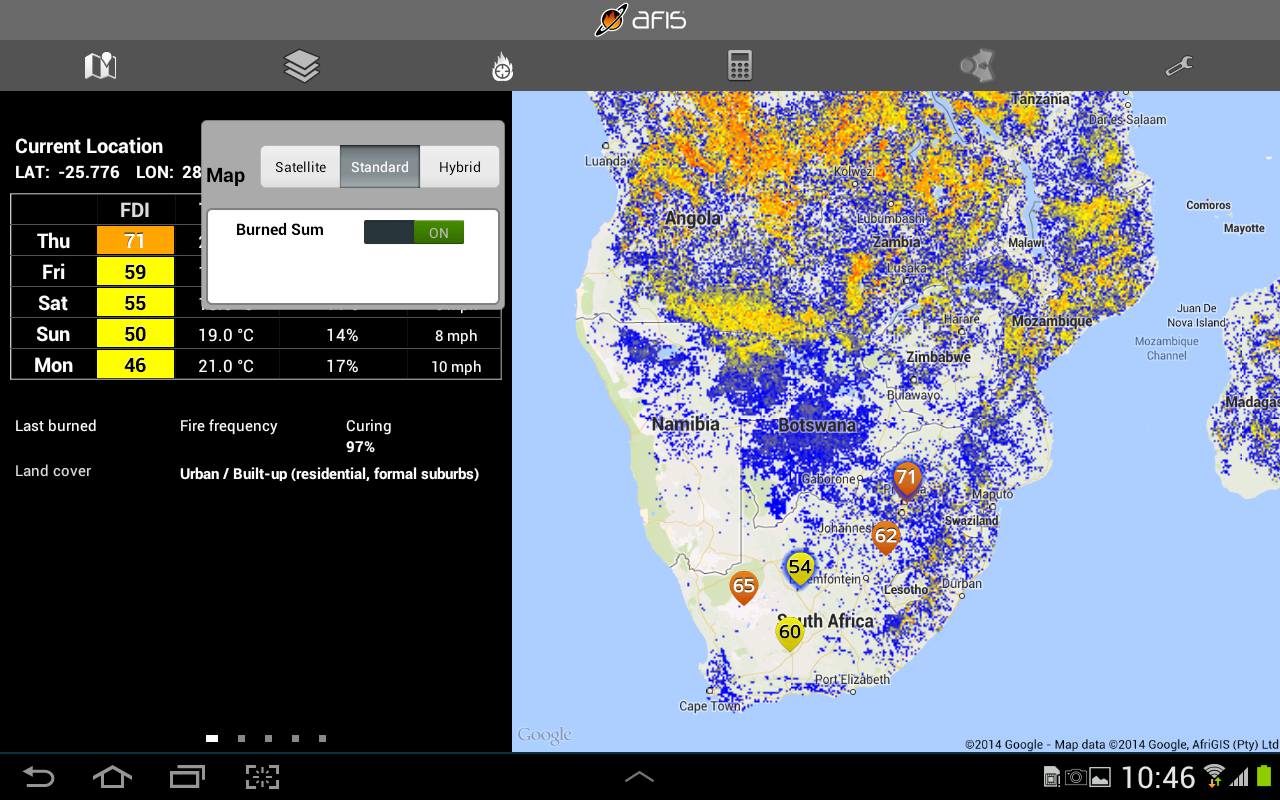Select Hybrid map type
Viewport: 1280px width, 800px height.
459,167
